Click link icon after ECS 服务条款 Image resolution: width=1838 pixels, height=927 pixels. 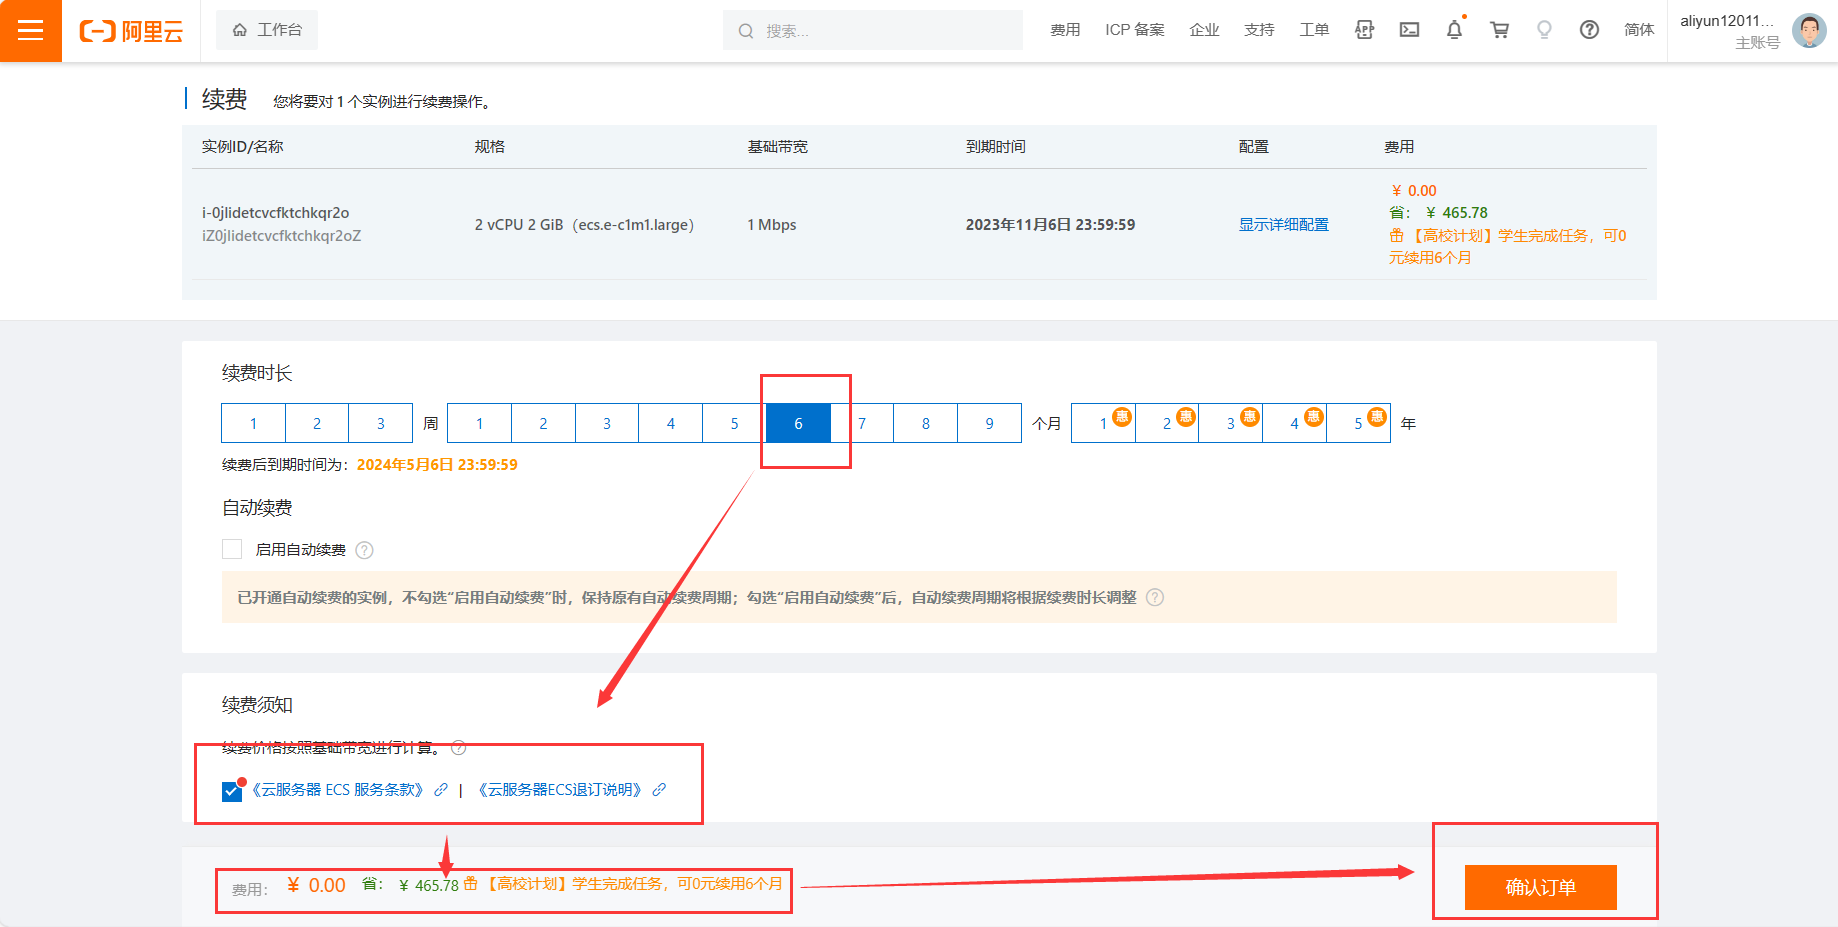pos(441,789)
